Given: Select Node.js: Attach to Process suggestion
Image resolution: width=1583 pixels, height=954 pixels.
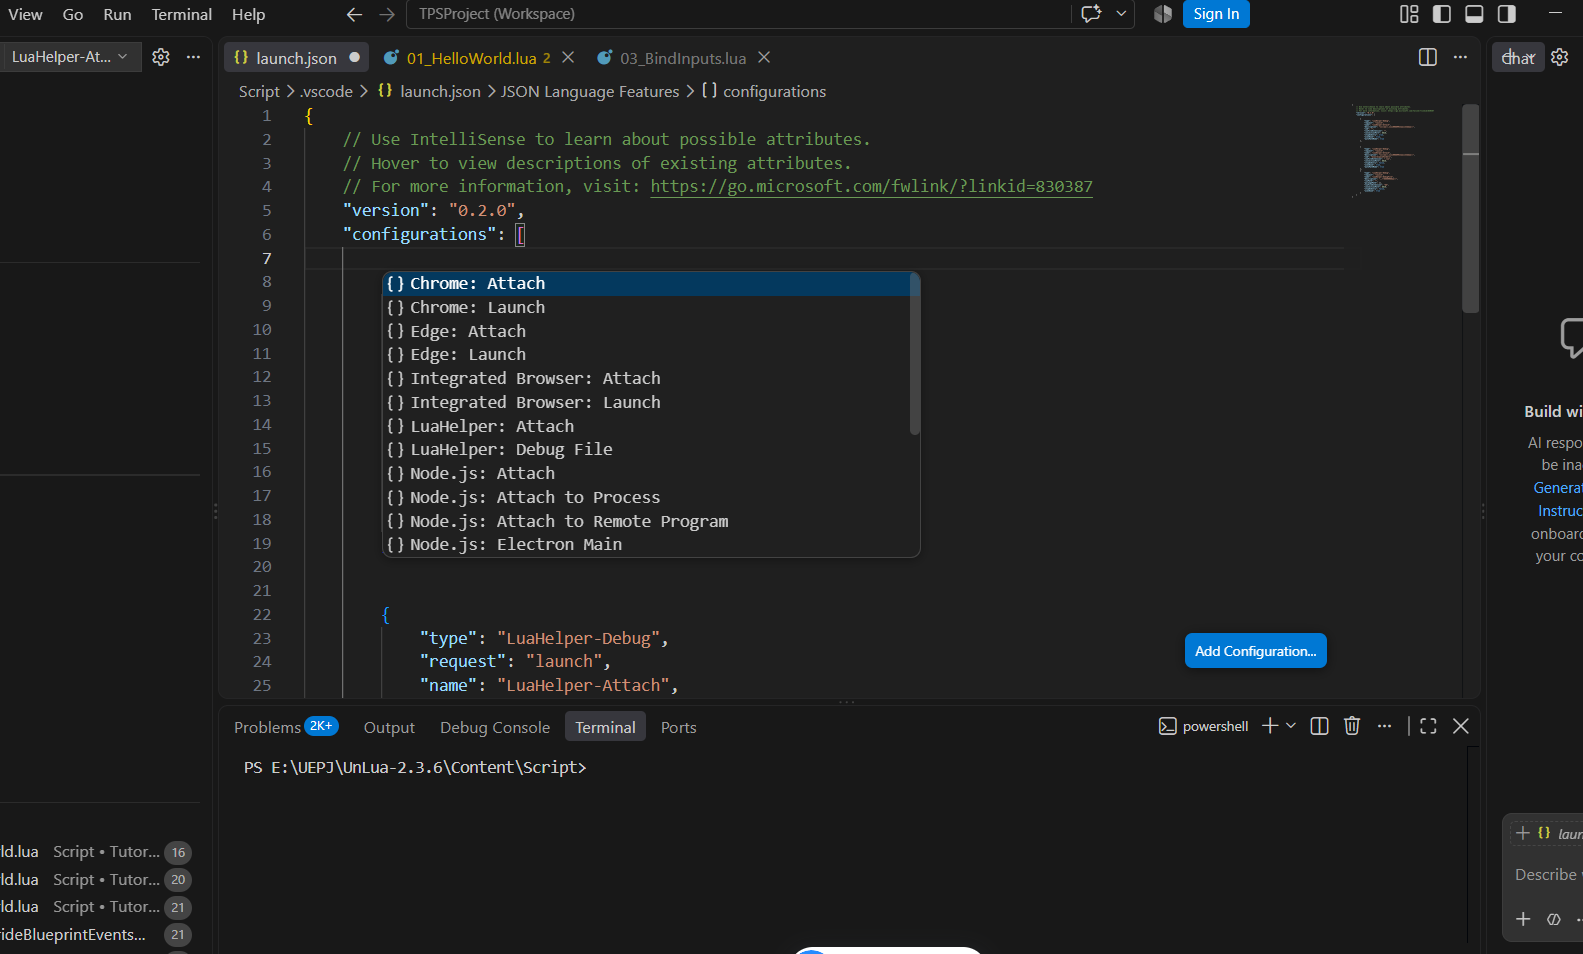Looking at the screenshot, I should (646, 497).
